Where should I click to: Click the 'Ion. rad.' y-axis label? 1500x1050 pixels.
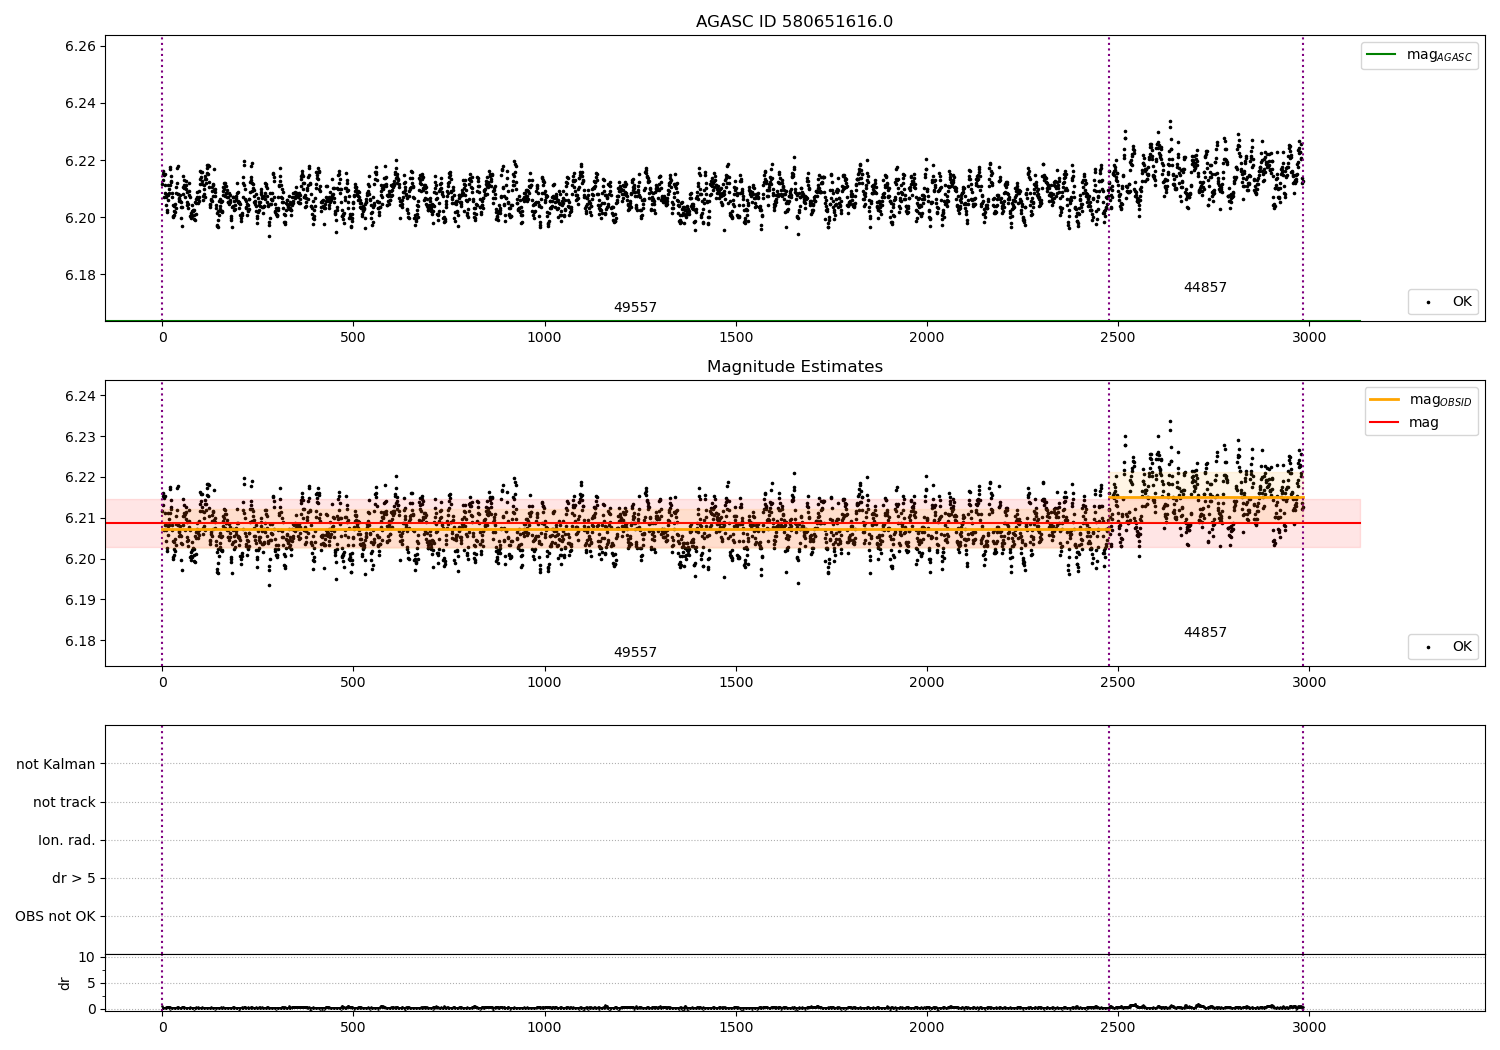point(67,840)
